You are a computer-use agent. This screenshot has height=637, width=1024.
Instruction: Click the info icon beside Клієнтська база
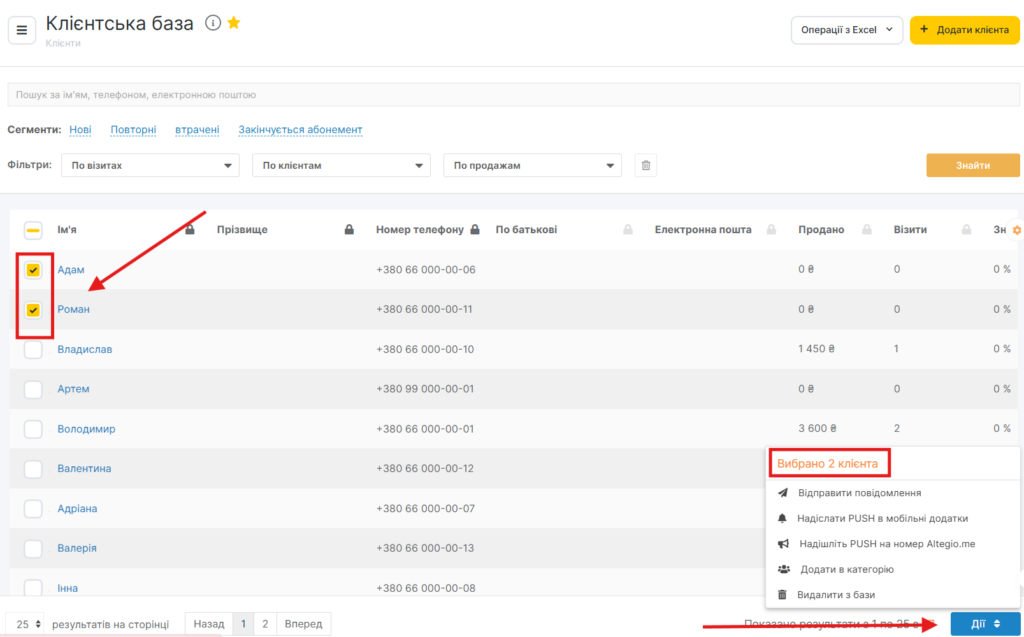(x=212, y=23)
